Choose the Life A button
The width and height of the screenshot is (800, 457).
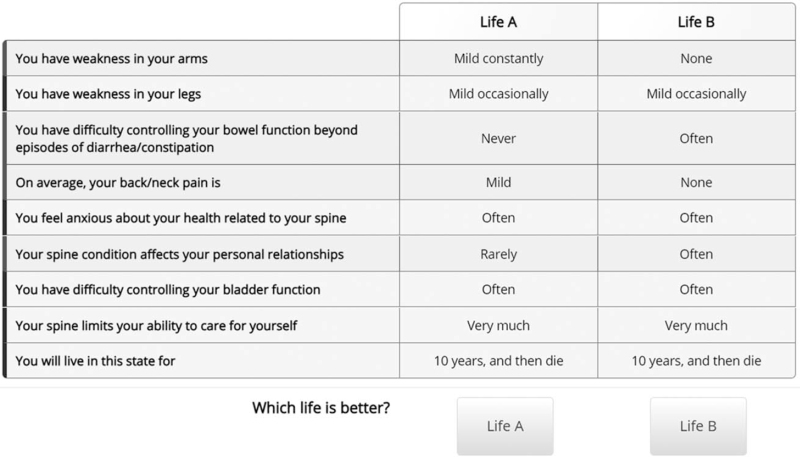click(x=505, y=426)
